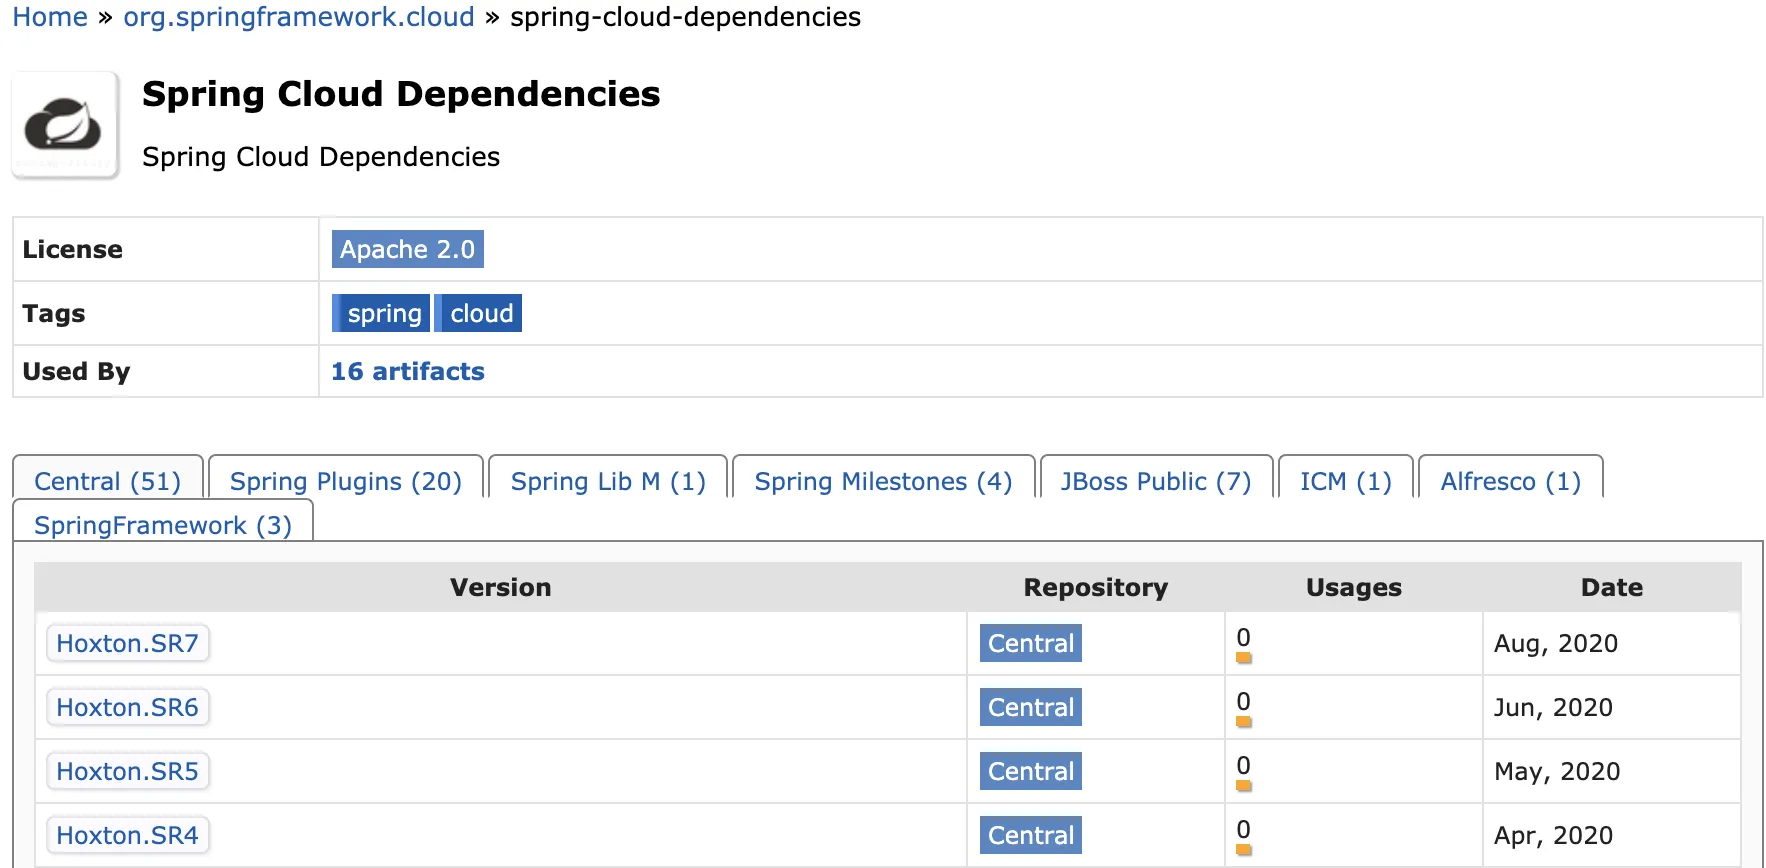Screen dimensions: 1766x868
Task: Select the spring tag
Action: tap(381, 313)
